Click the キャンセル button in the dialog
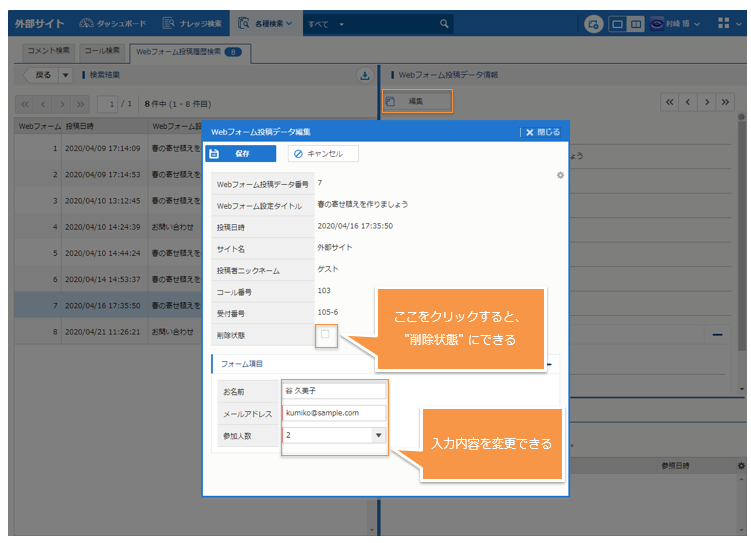The image size is (751, 543). pyautogui.click(x=323, y=154)
